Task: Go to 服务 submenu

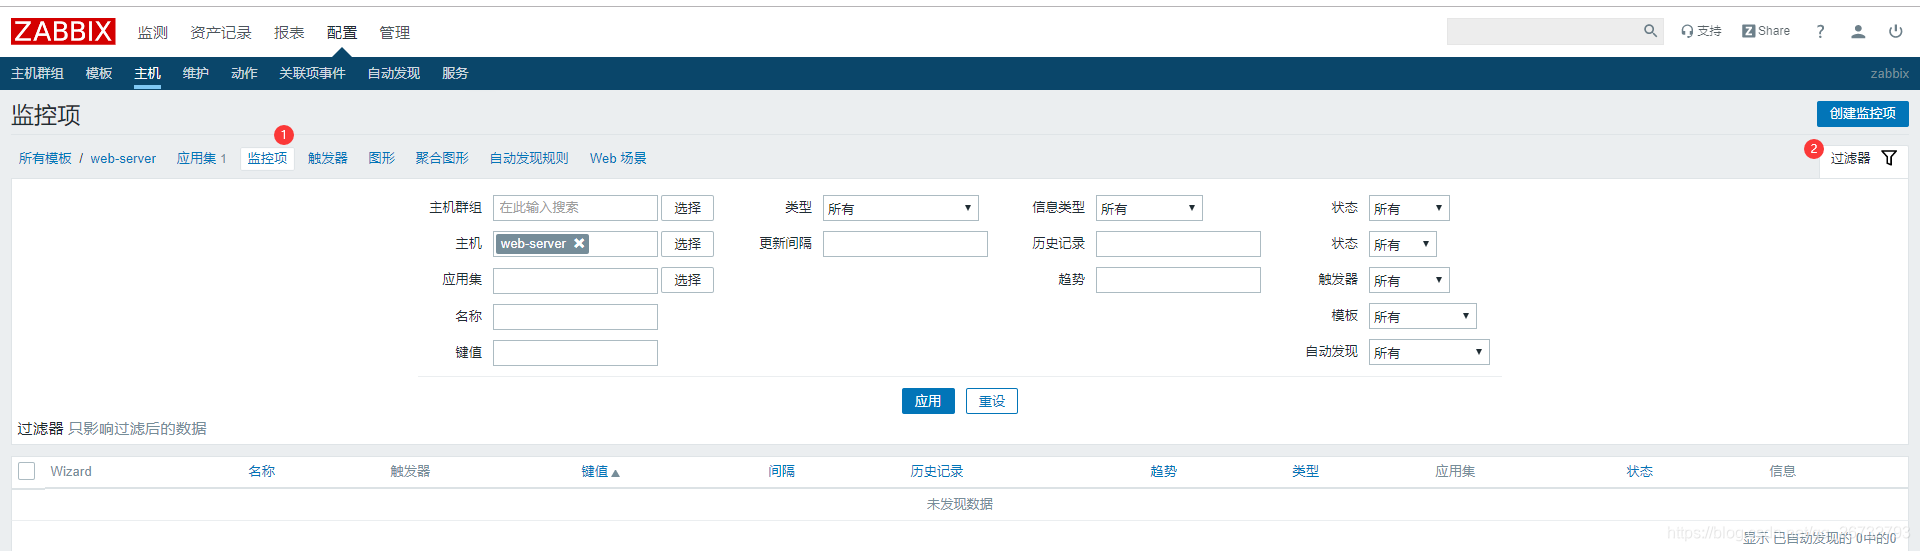Action: point(455,73)
